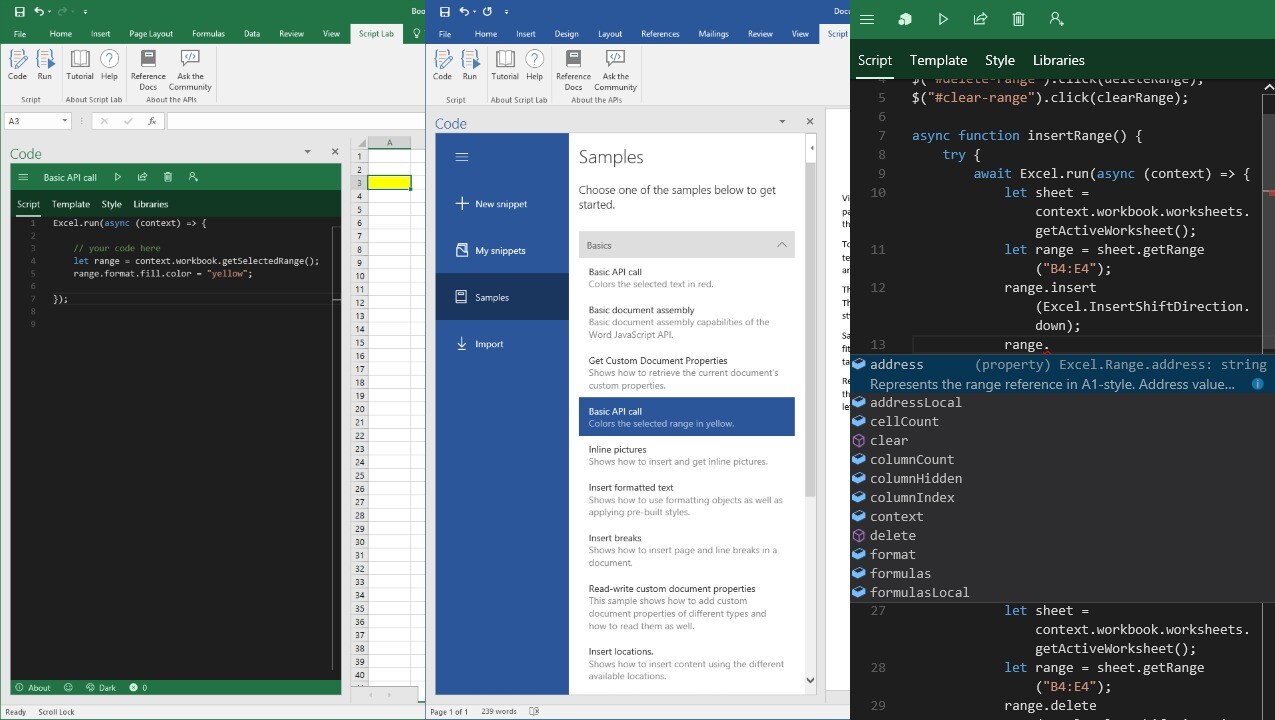Click the account icon in Excel Script Lab pane
Screen dimensions: 1275x720
tap(192, 177)
